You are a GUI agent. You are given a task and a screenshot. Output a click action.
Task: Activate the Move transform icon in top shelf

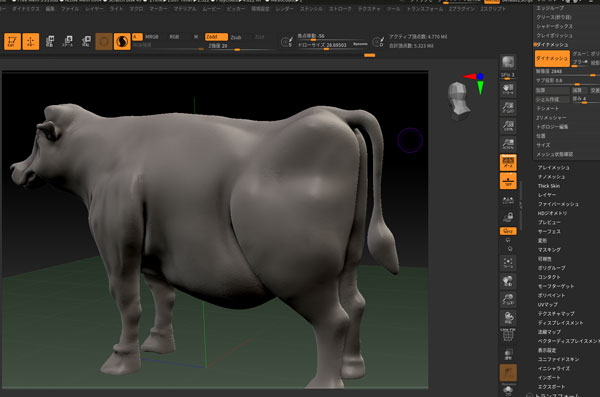(x=49, y=41)
